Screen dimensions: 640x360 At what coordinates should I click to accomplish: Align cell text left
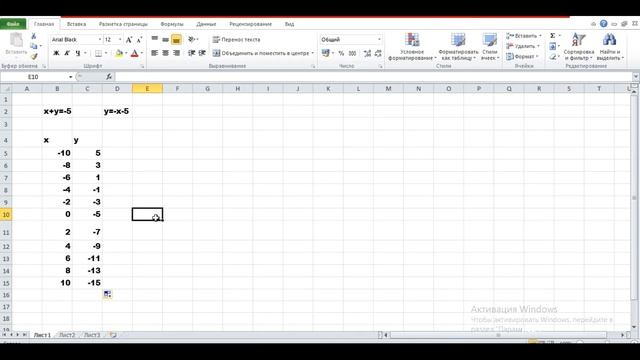coord(155,53)
